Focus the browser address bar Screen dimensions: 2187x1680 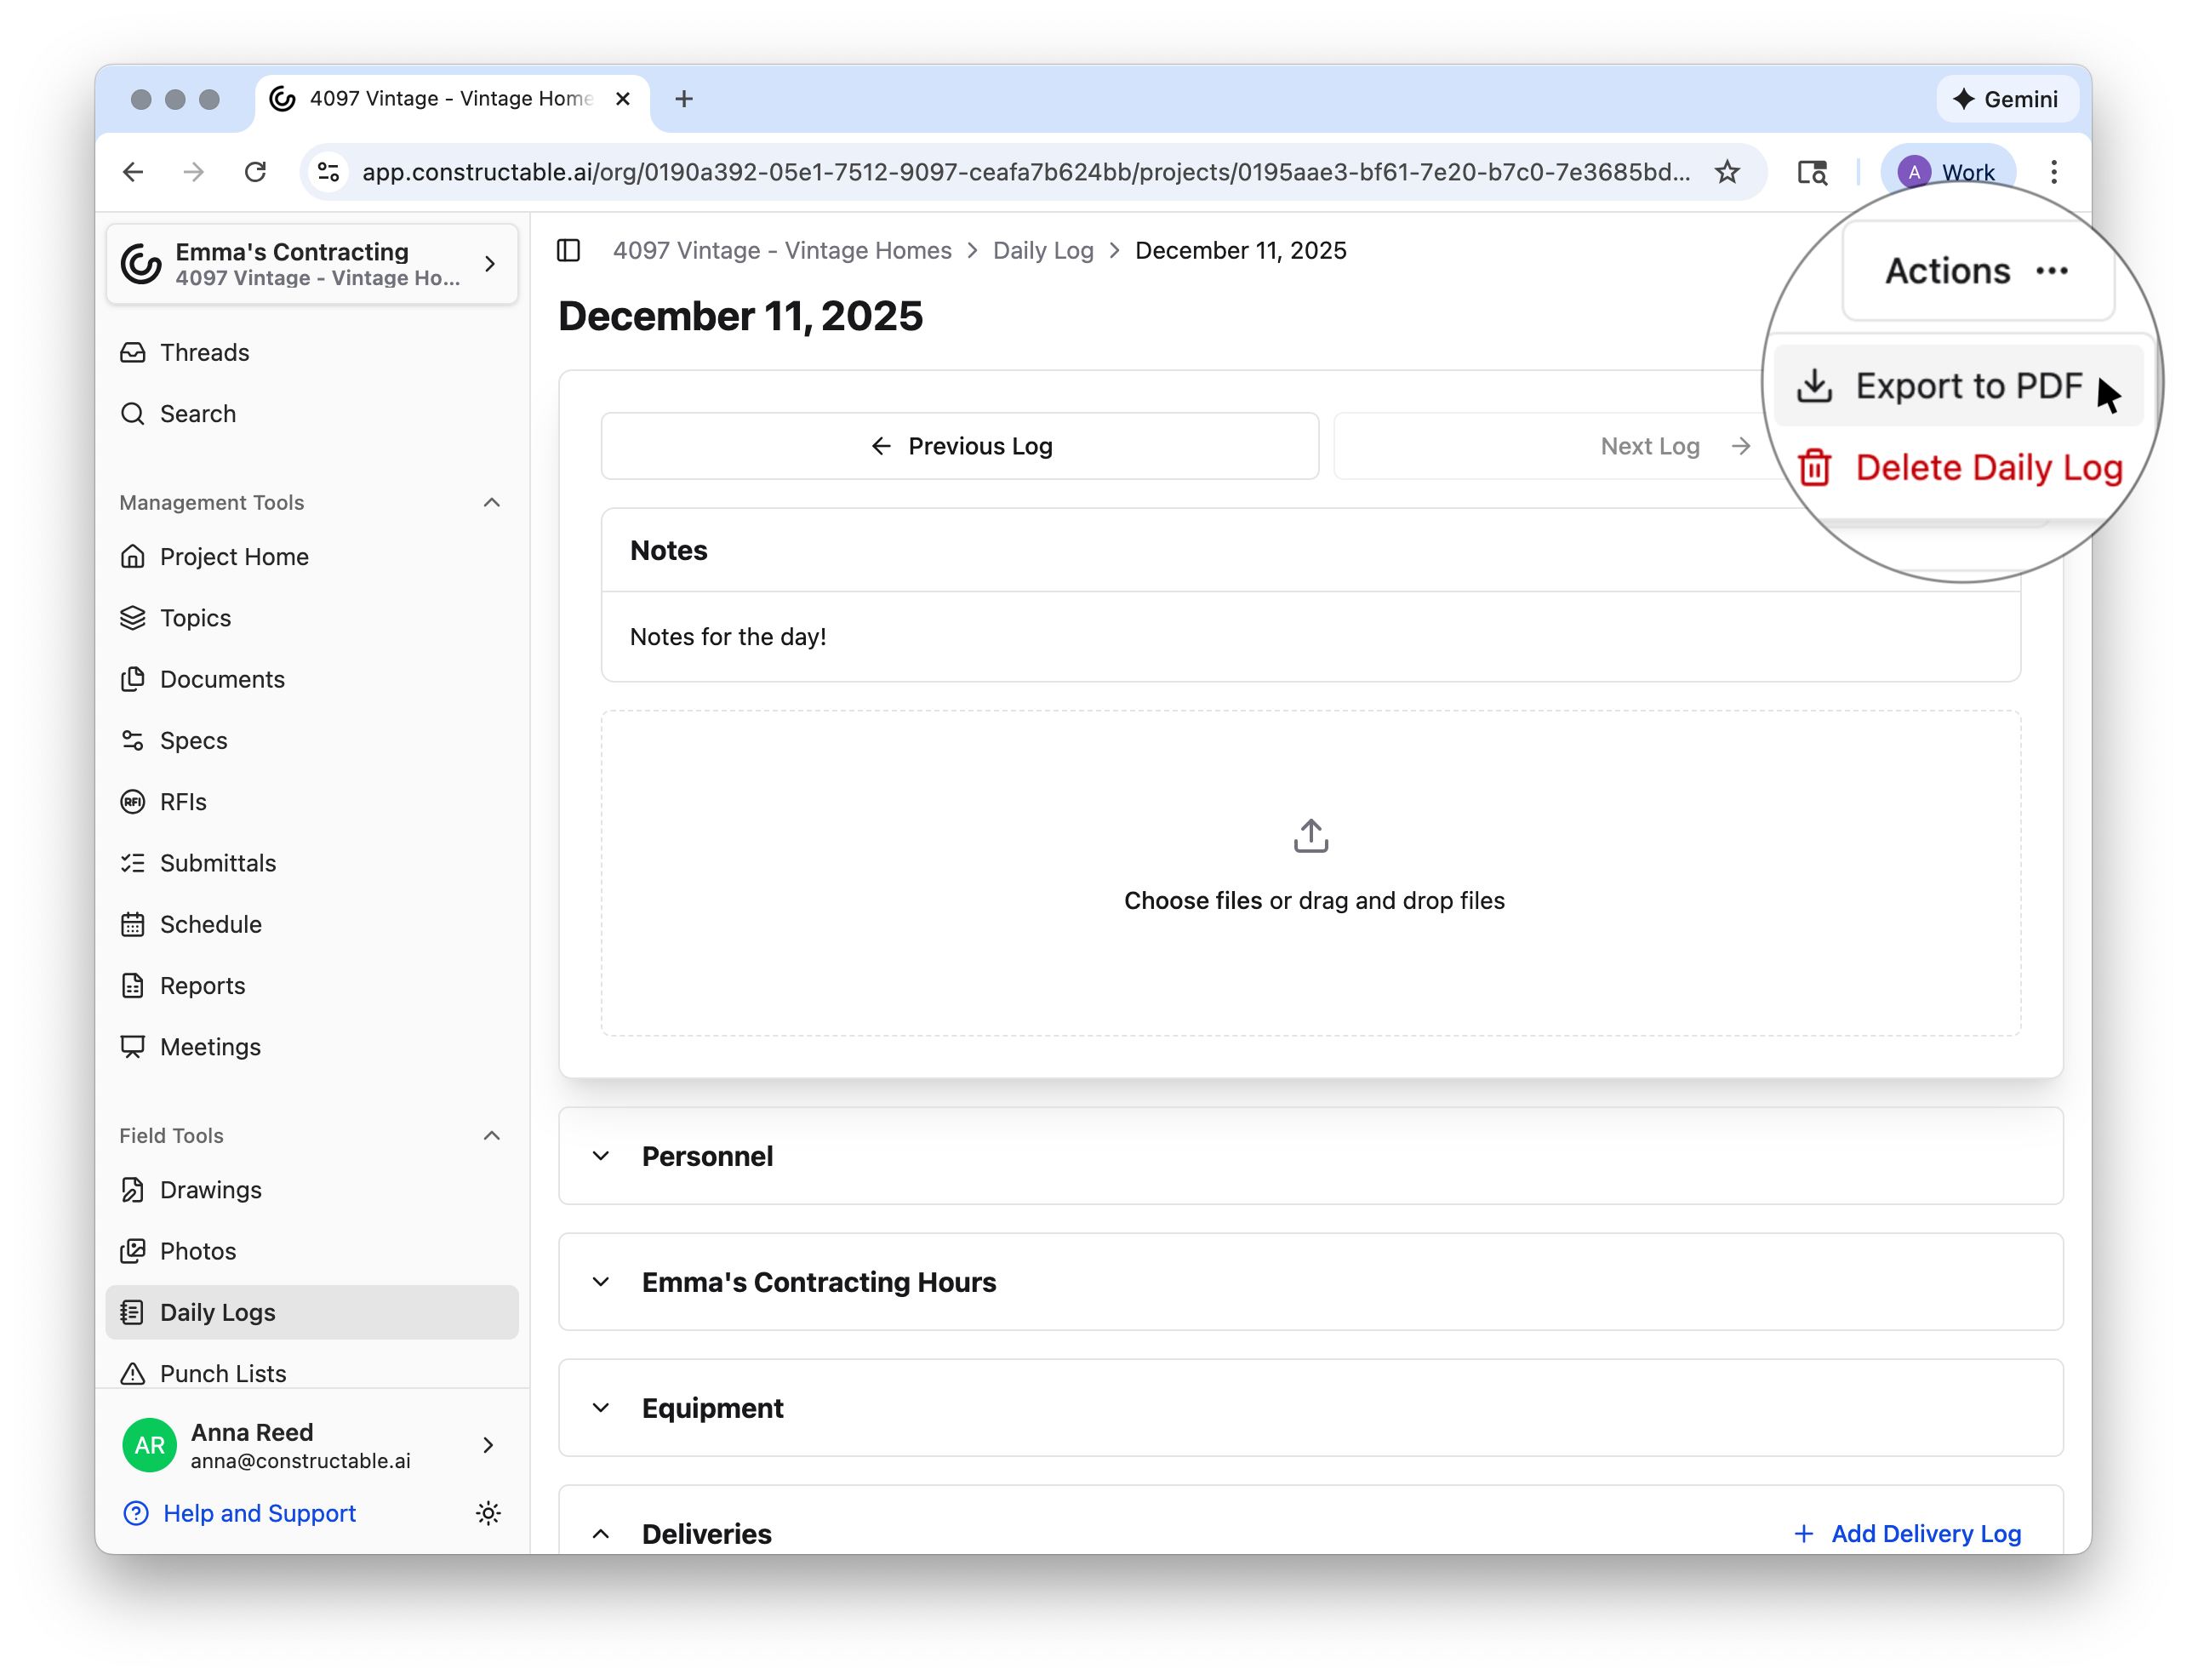pos(1026,172)
